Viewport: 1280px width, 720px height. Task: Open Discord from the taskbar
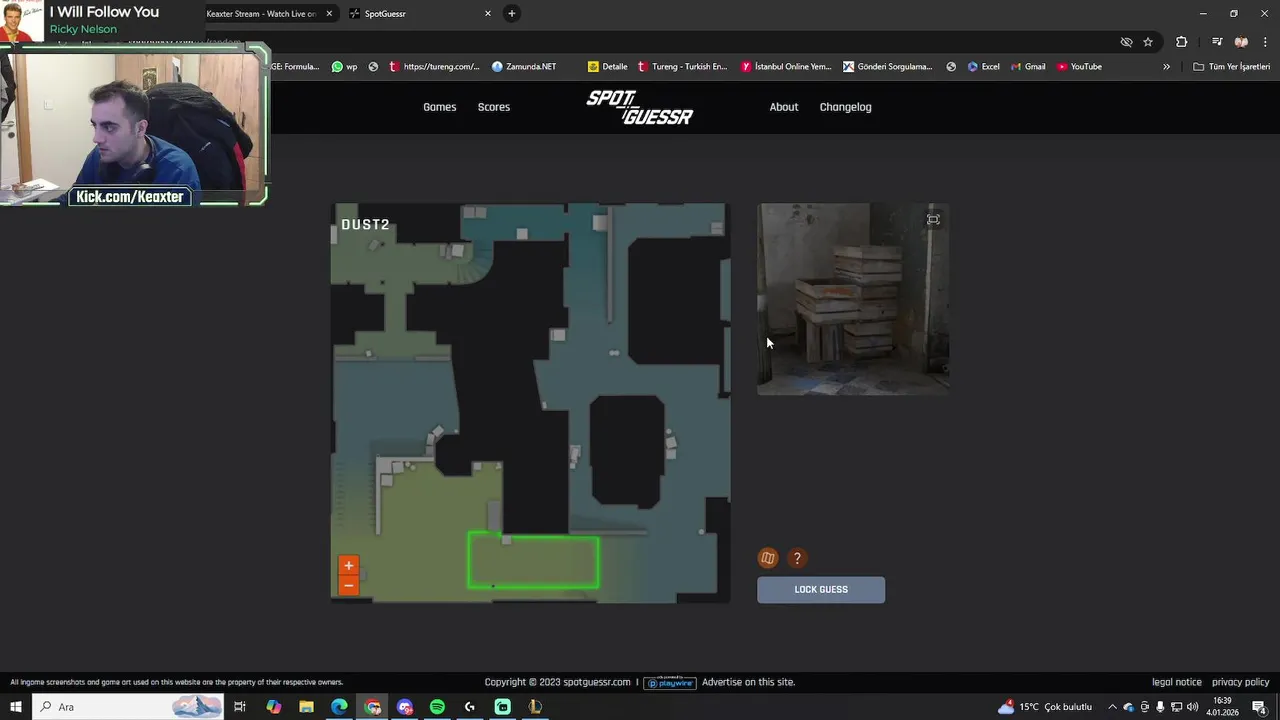(x=404, y=707)
